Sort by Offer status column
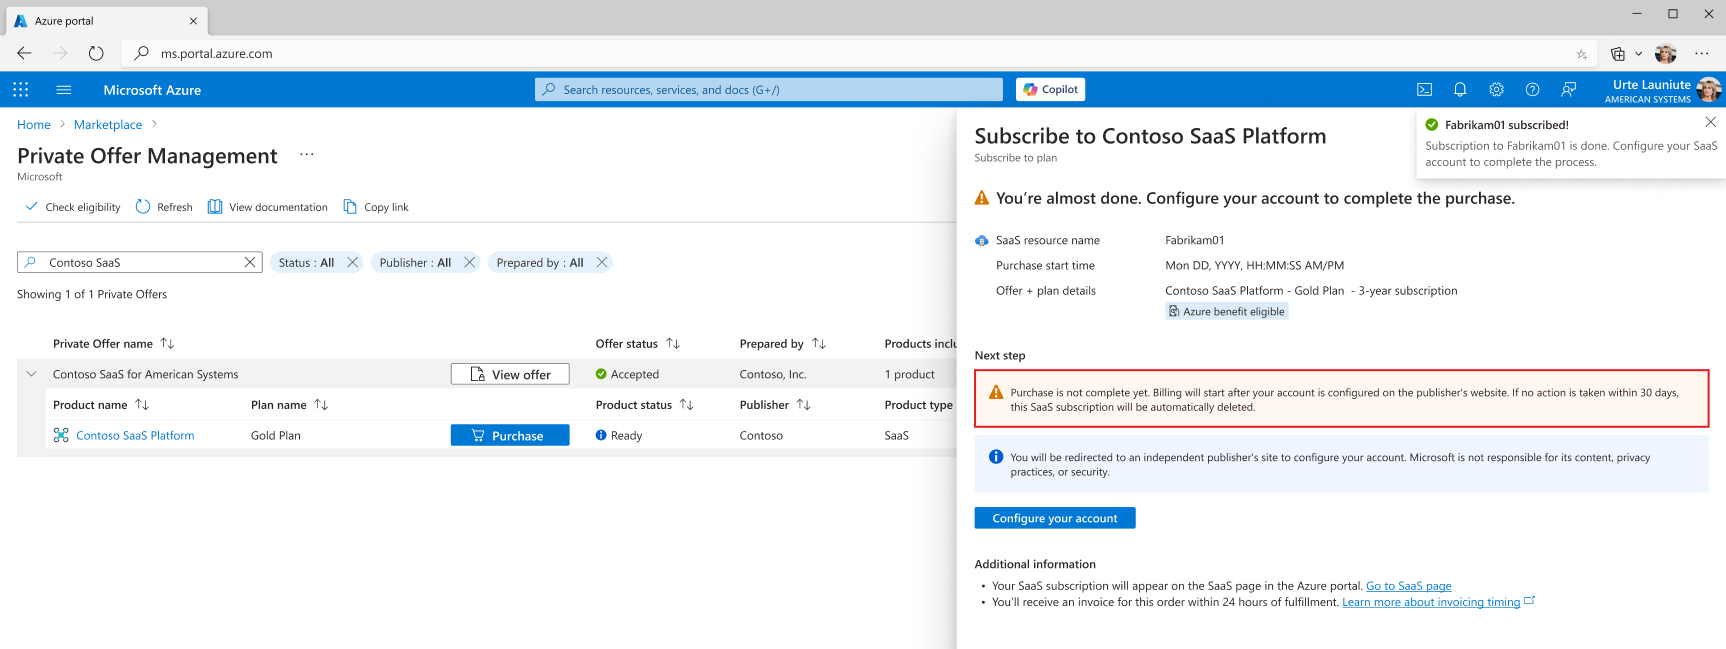 673,343
